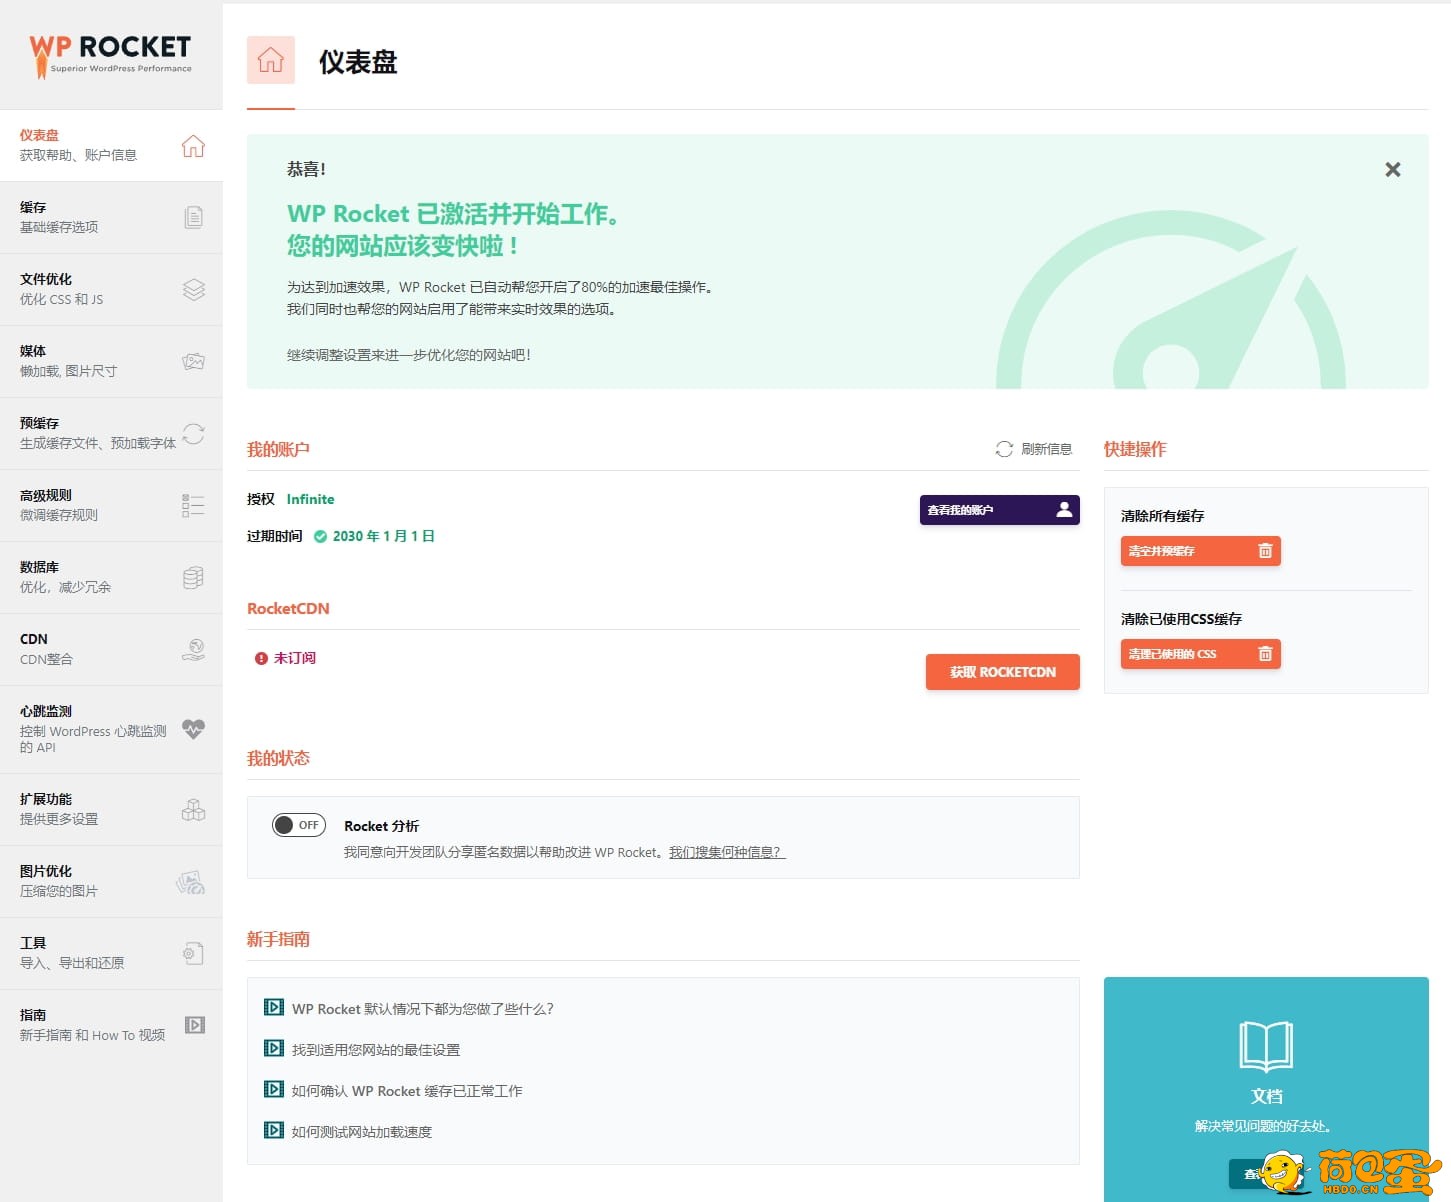
Task: Open the 图片优化 section
Action: pos(111,881)
